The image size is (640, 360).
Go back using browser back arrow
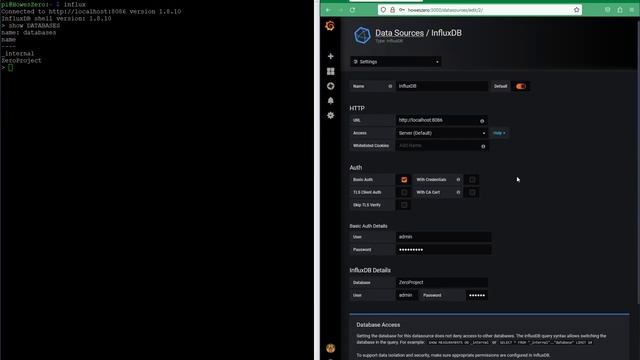pyautogui.click(x=329, y=10)
